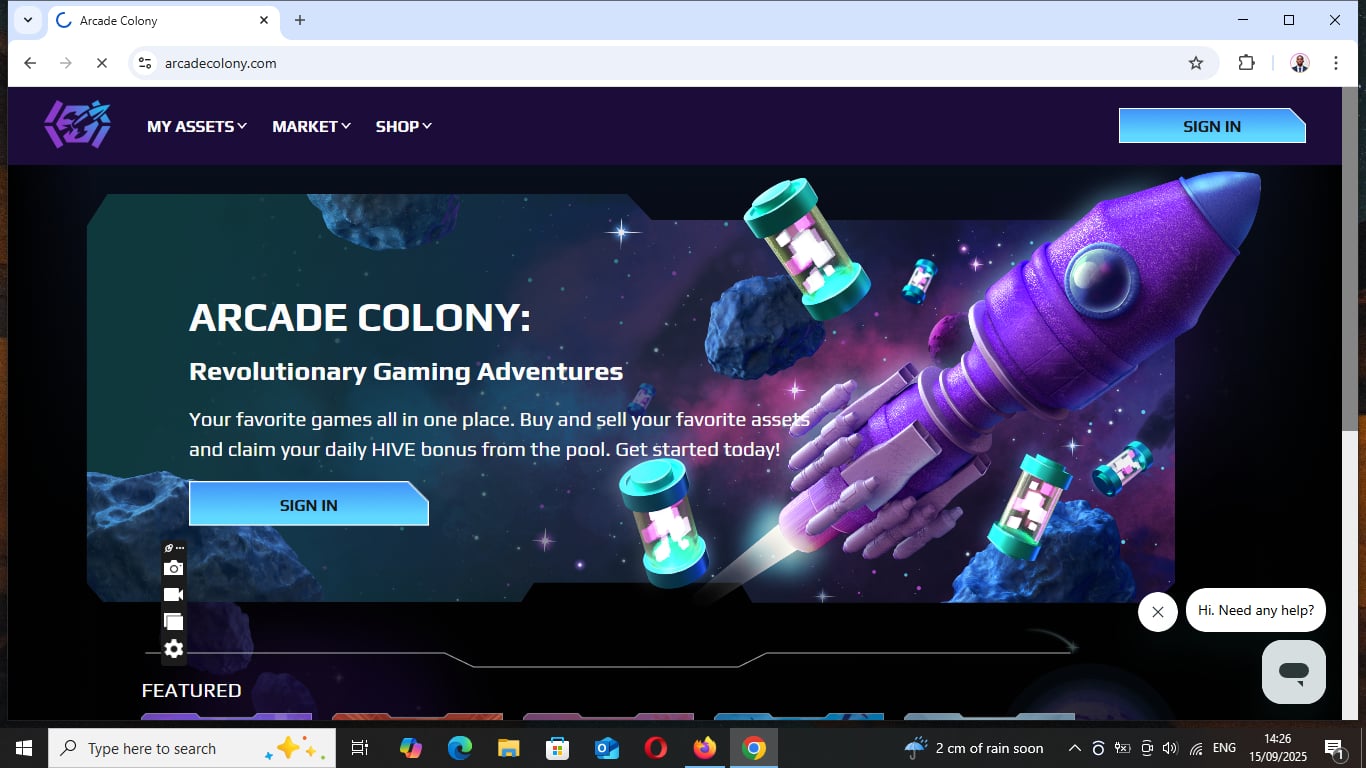The height and width of the screenshot is (768, 1366).
Task: Open the notification center icon
Action: coord(1334,748)
